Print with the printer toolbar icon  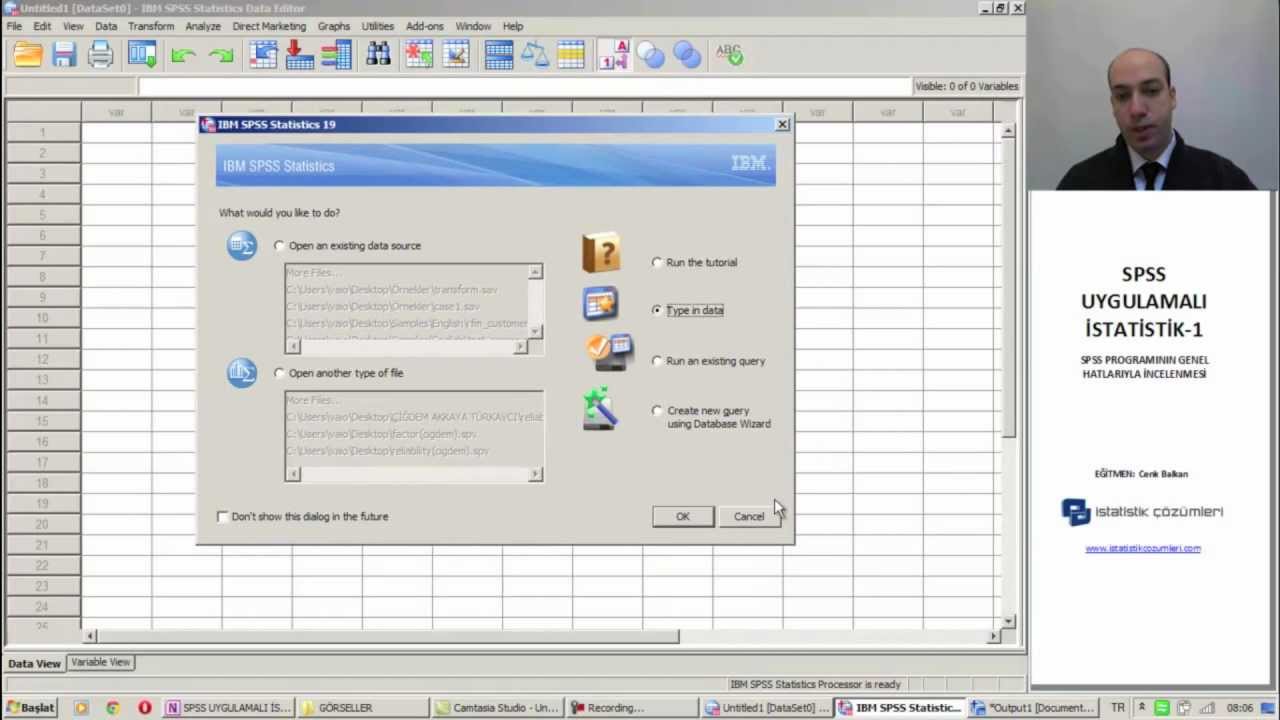pyautogui.click(x=100, y=54)
